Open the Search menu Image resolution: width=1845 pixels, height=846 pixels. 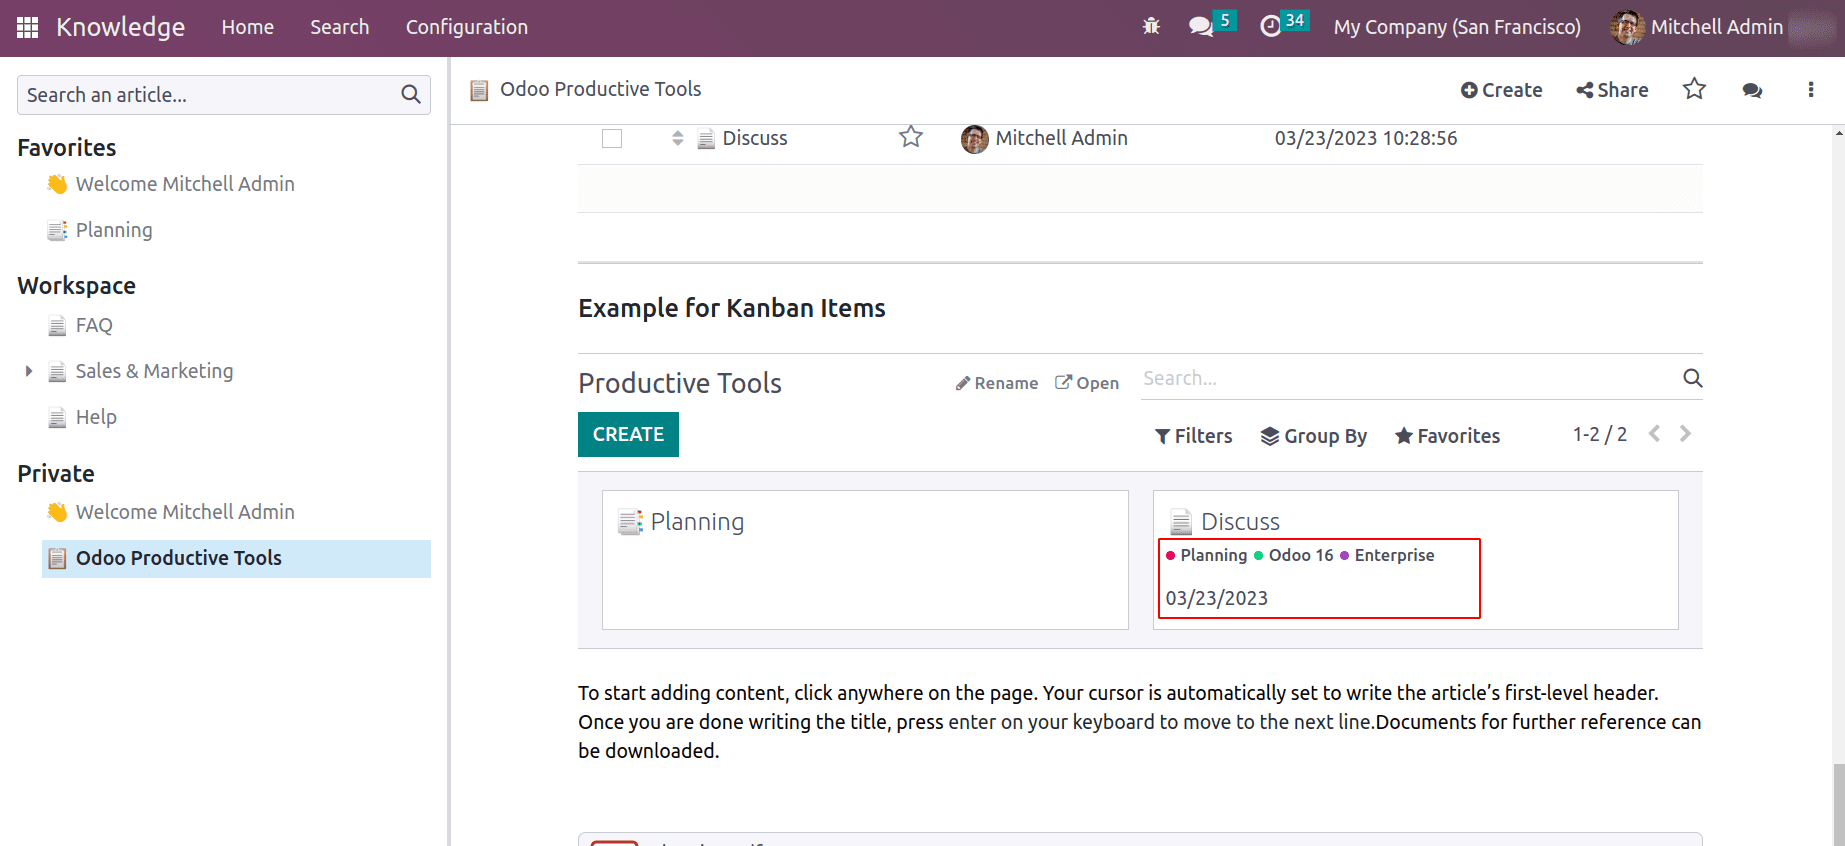pos(339,27)
